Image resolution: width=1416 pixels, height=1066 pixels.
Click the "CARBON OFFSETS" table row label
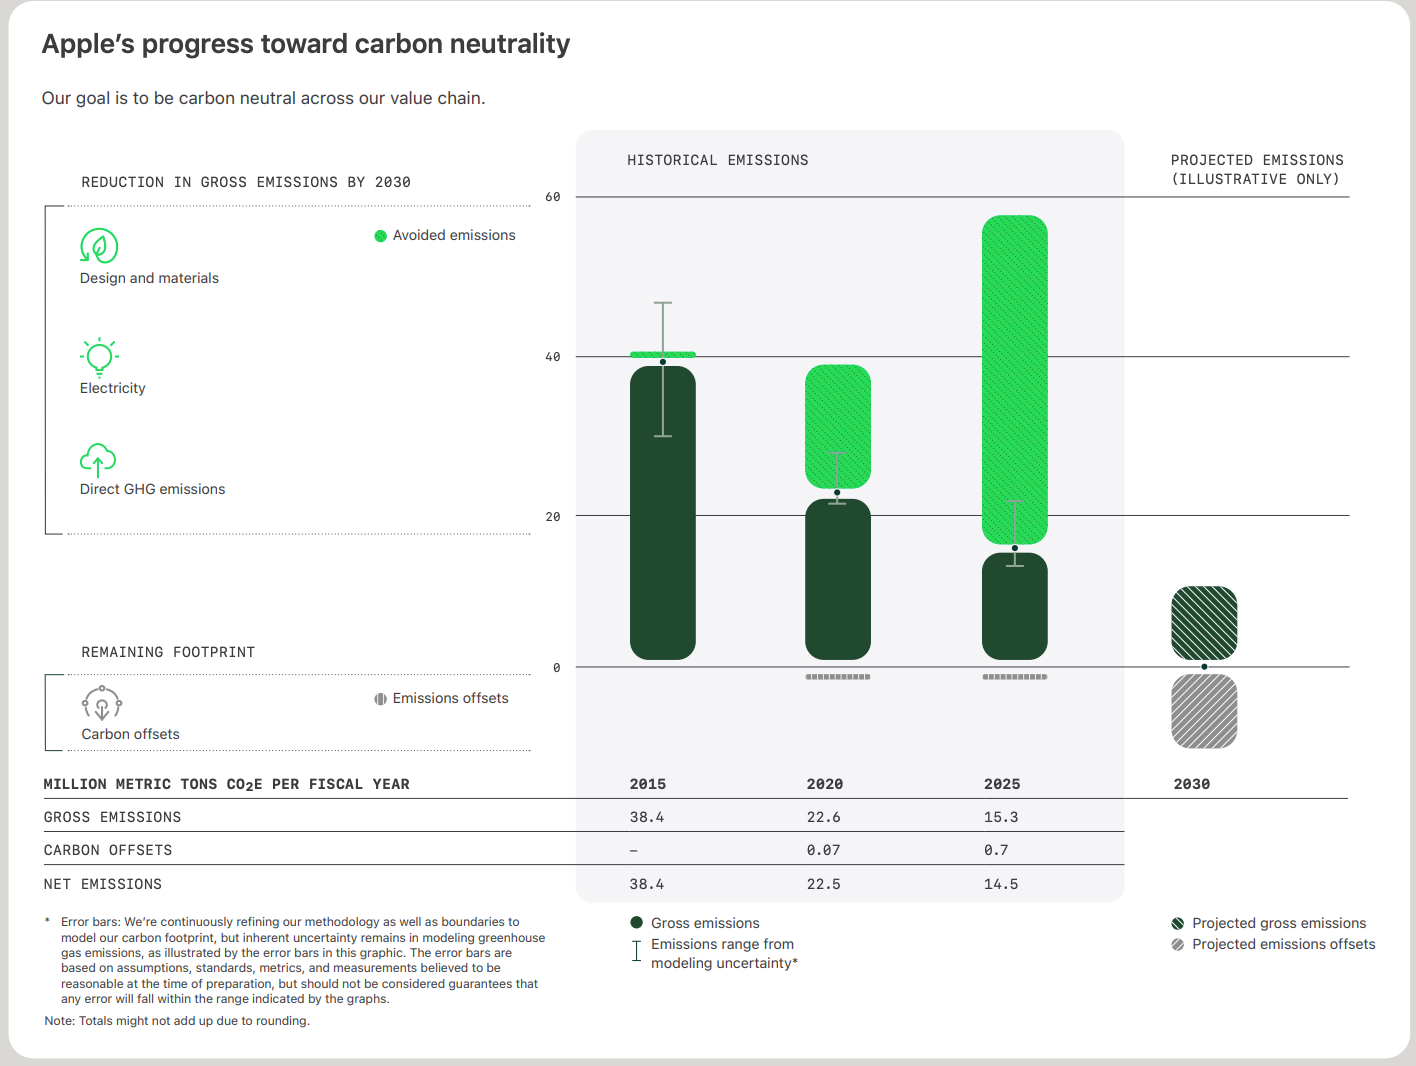coord(108,850)
